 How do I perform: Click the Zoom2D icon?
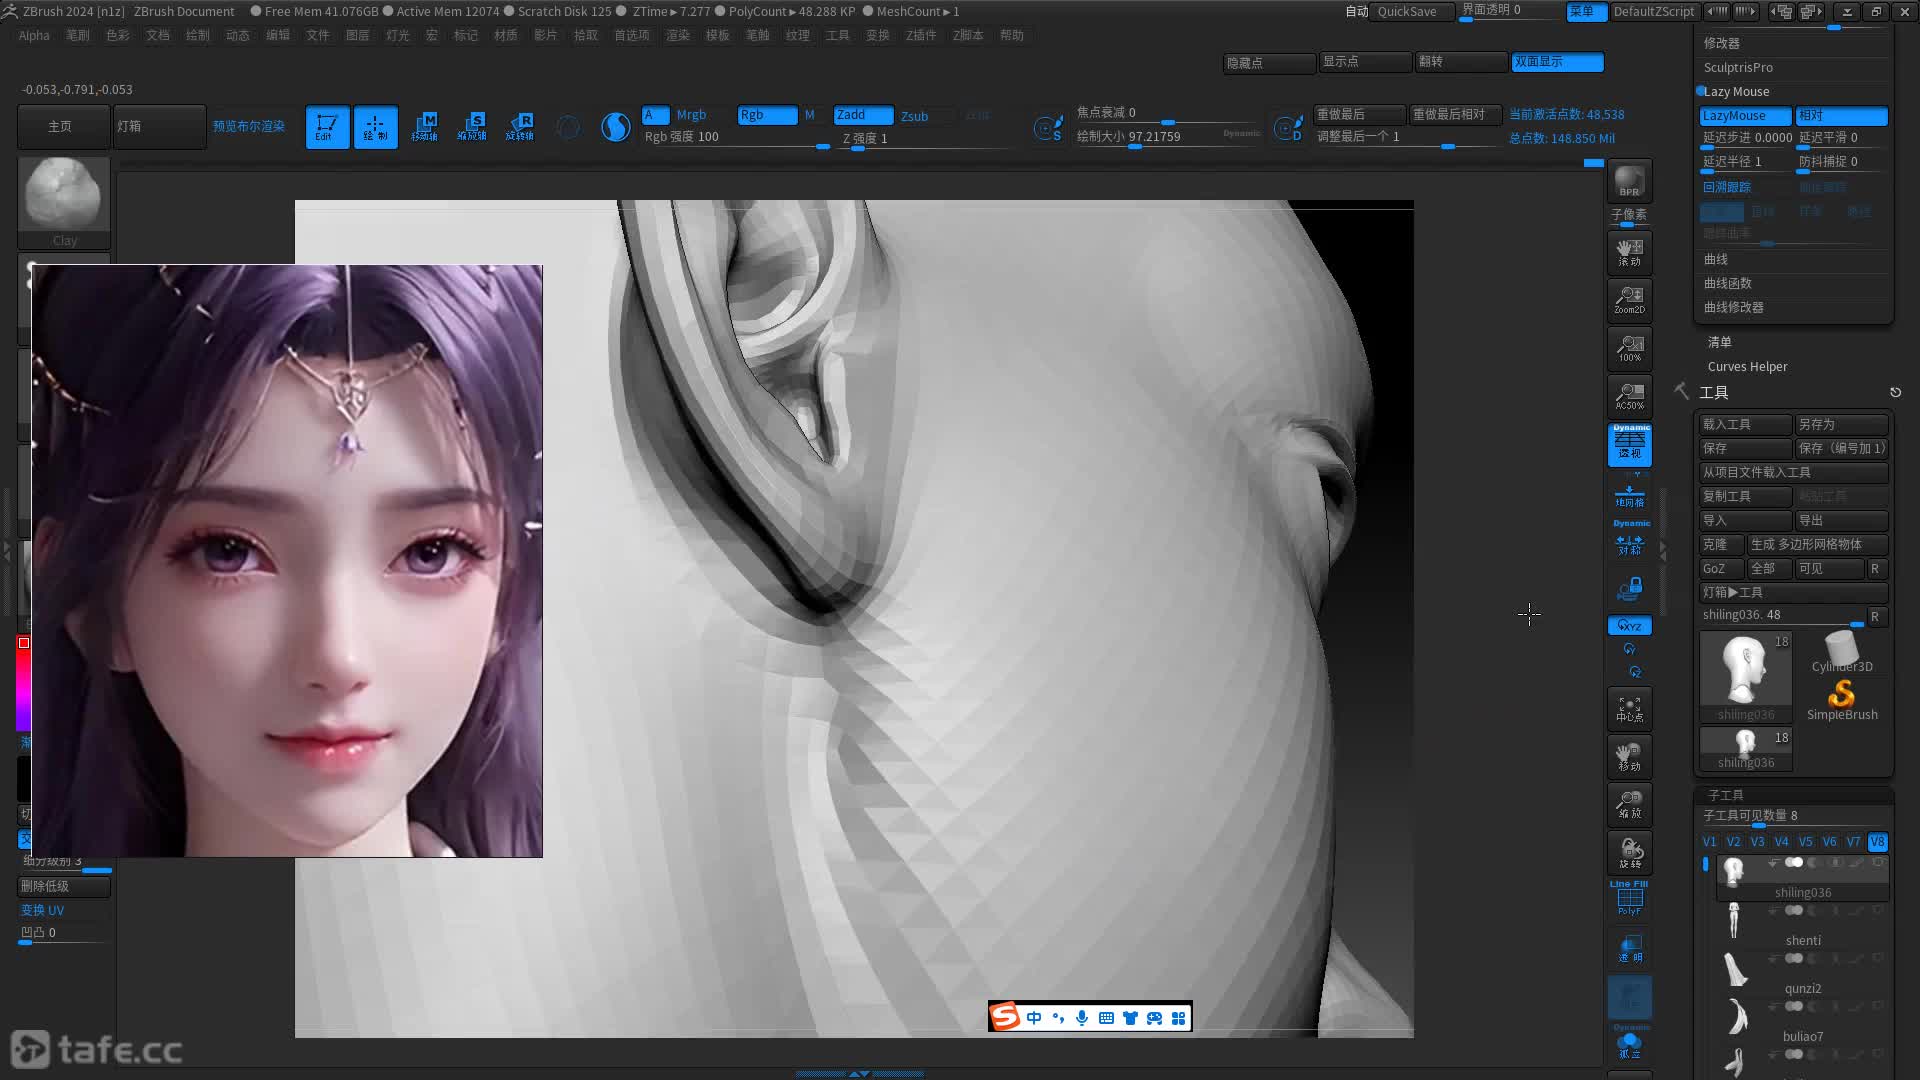click(1629, 300)
